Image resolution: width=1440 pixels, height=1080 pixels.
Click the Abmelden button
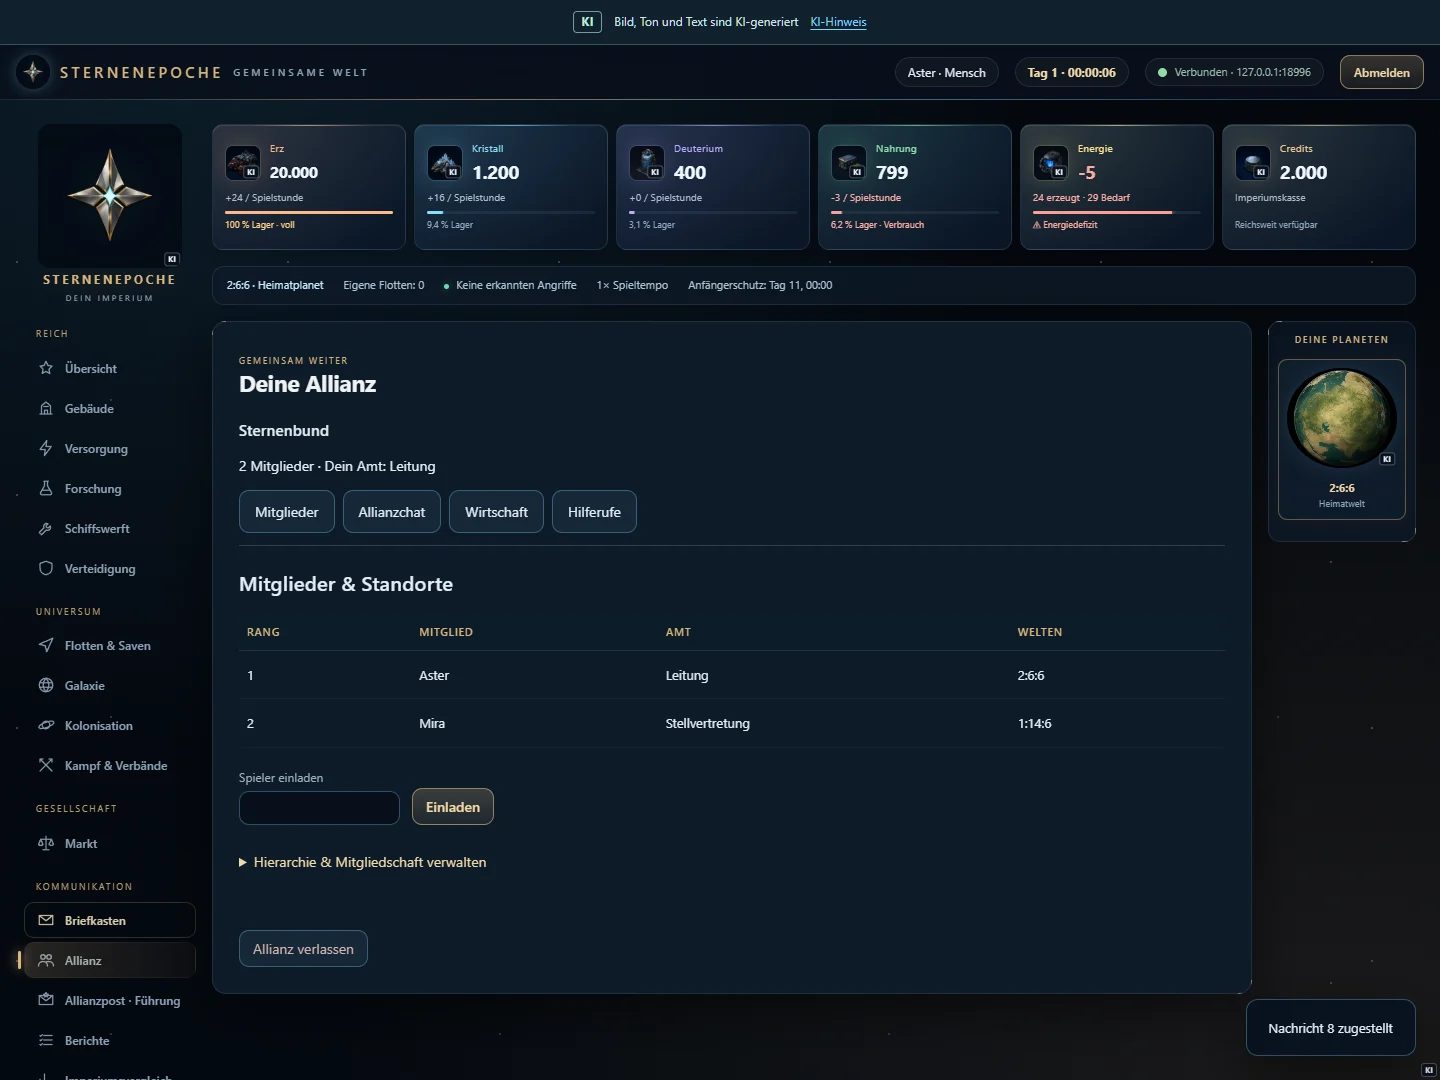pos(1382,72)
